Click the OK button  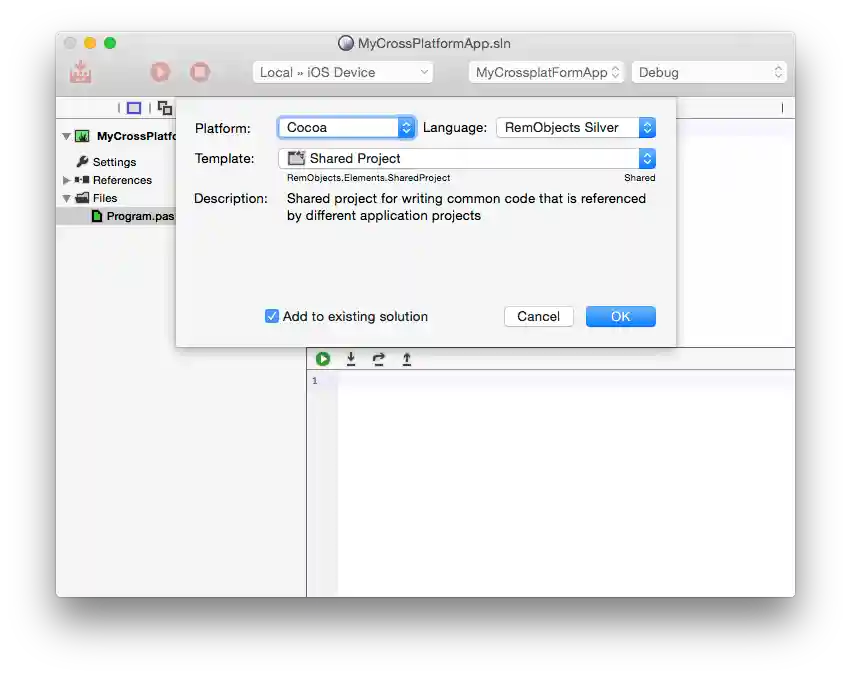(x=620, y=317)
